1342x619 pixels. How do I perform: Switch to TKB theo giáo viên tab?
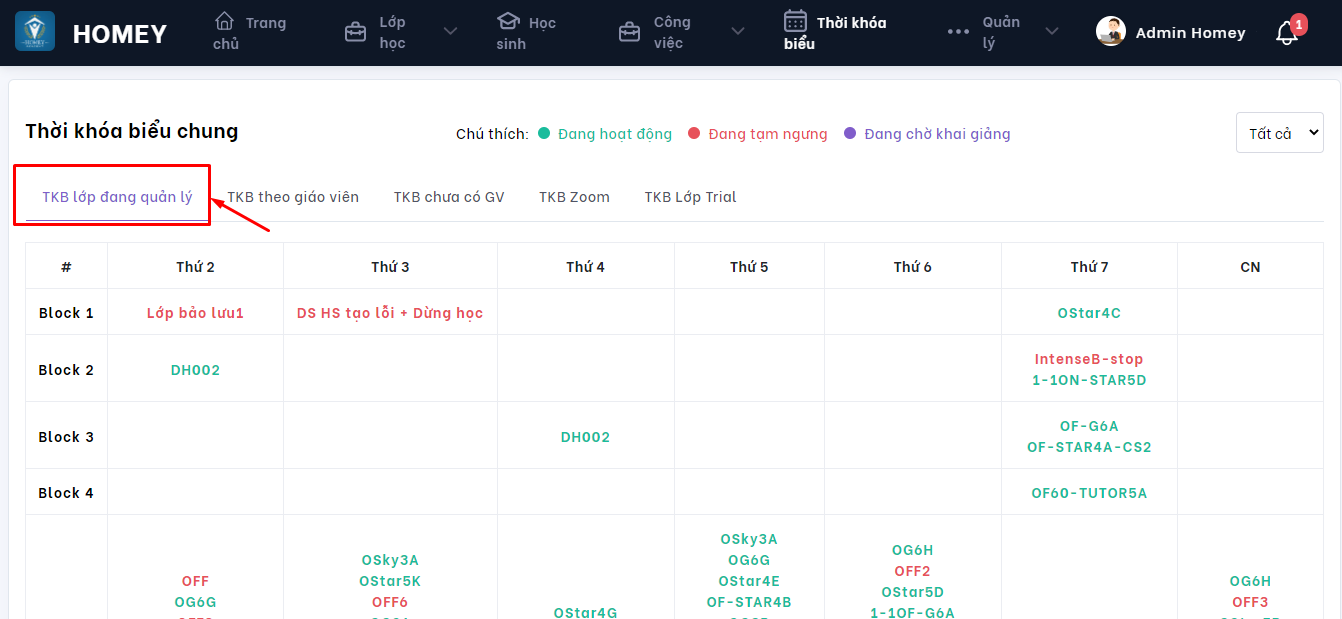(293, 197)
